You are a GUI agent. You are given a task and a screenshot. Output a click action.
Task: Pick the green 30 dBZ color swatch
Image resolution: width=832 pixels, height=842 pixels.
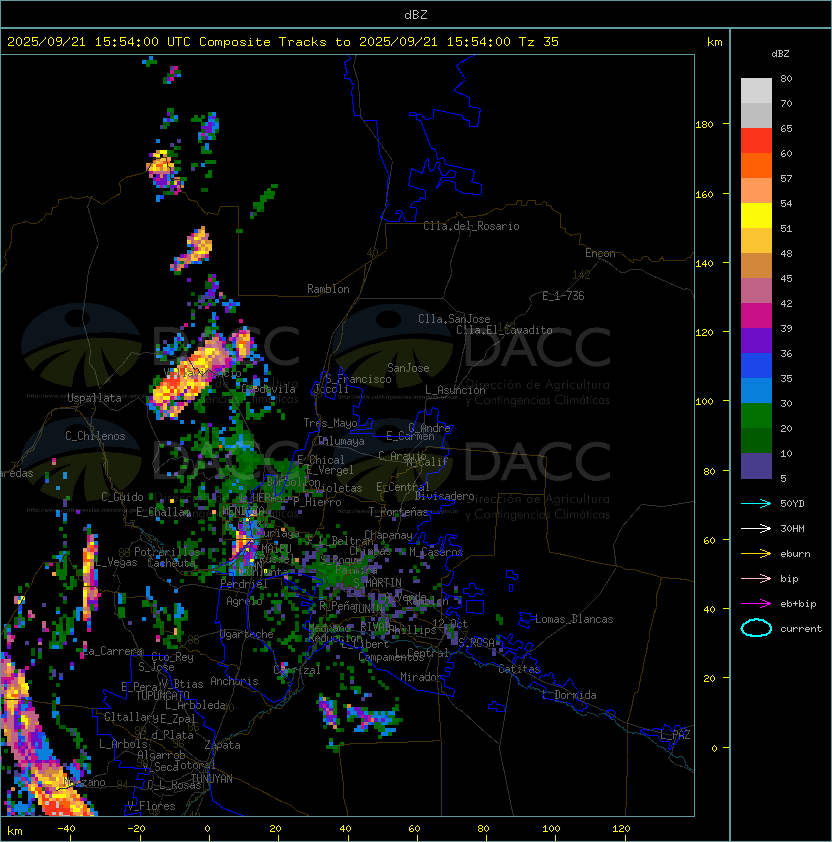tap(756, 415)
